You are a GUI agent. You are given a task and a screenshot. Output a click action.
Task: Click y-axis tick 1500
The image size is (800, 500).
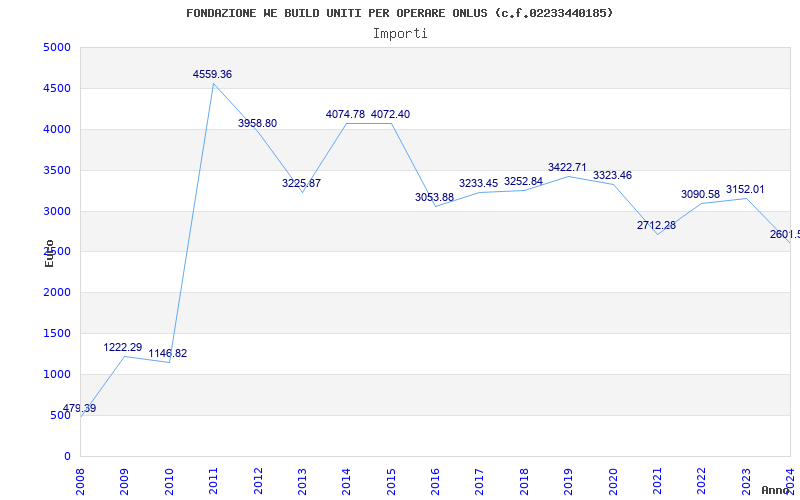tap(57, 334)
